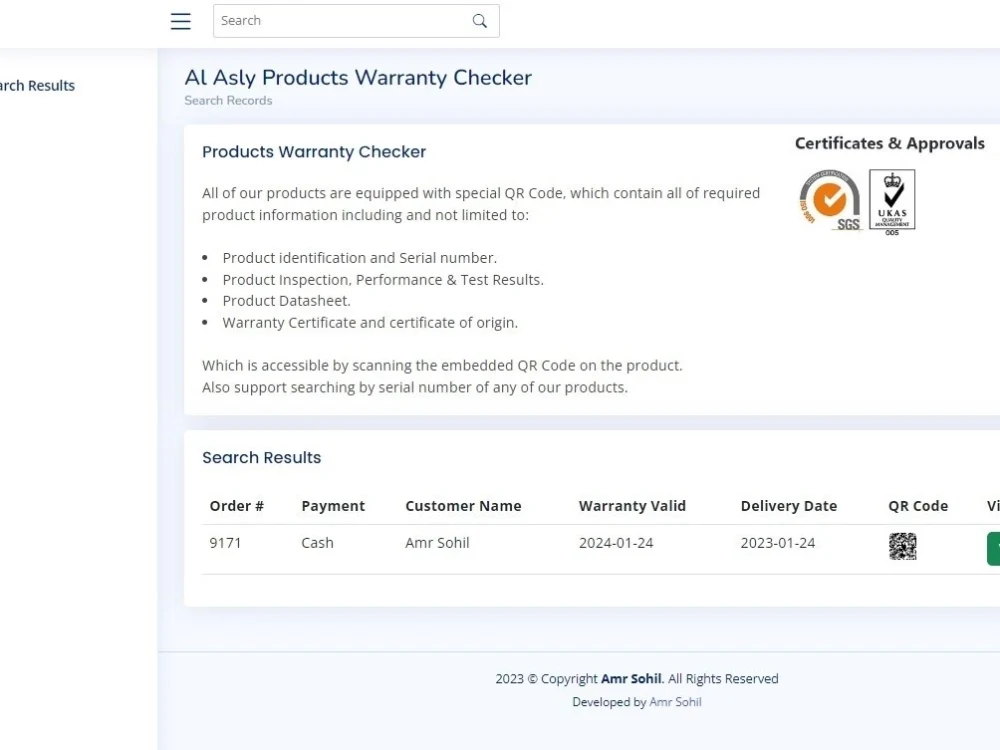The width and height of the screenshot is (1000, 750).
Task: Select the UKAS Quality Management logo
Action: (892, 199)
